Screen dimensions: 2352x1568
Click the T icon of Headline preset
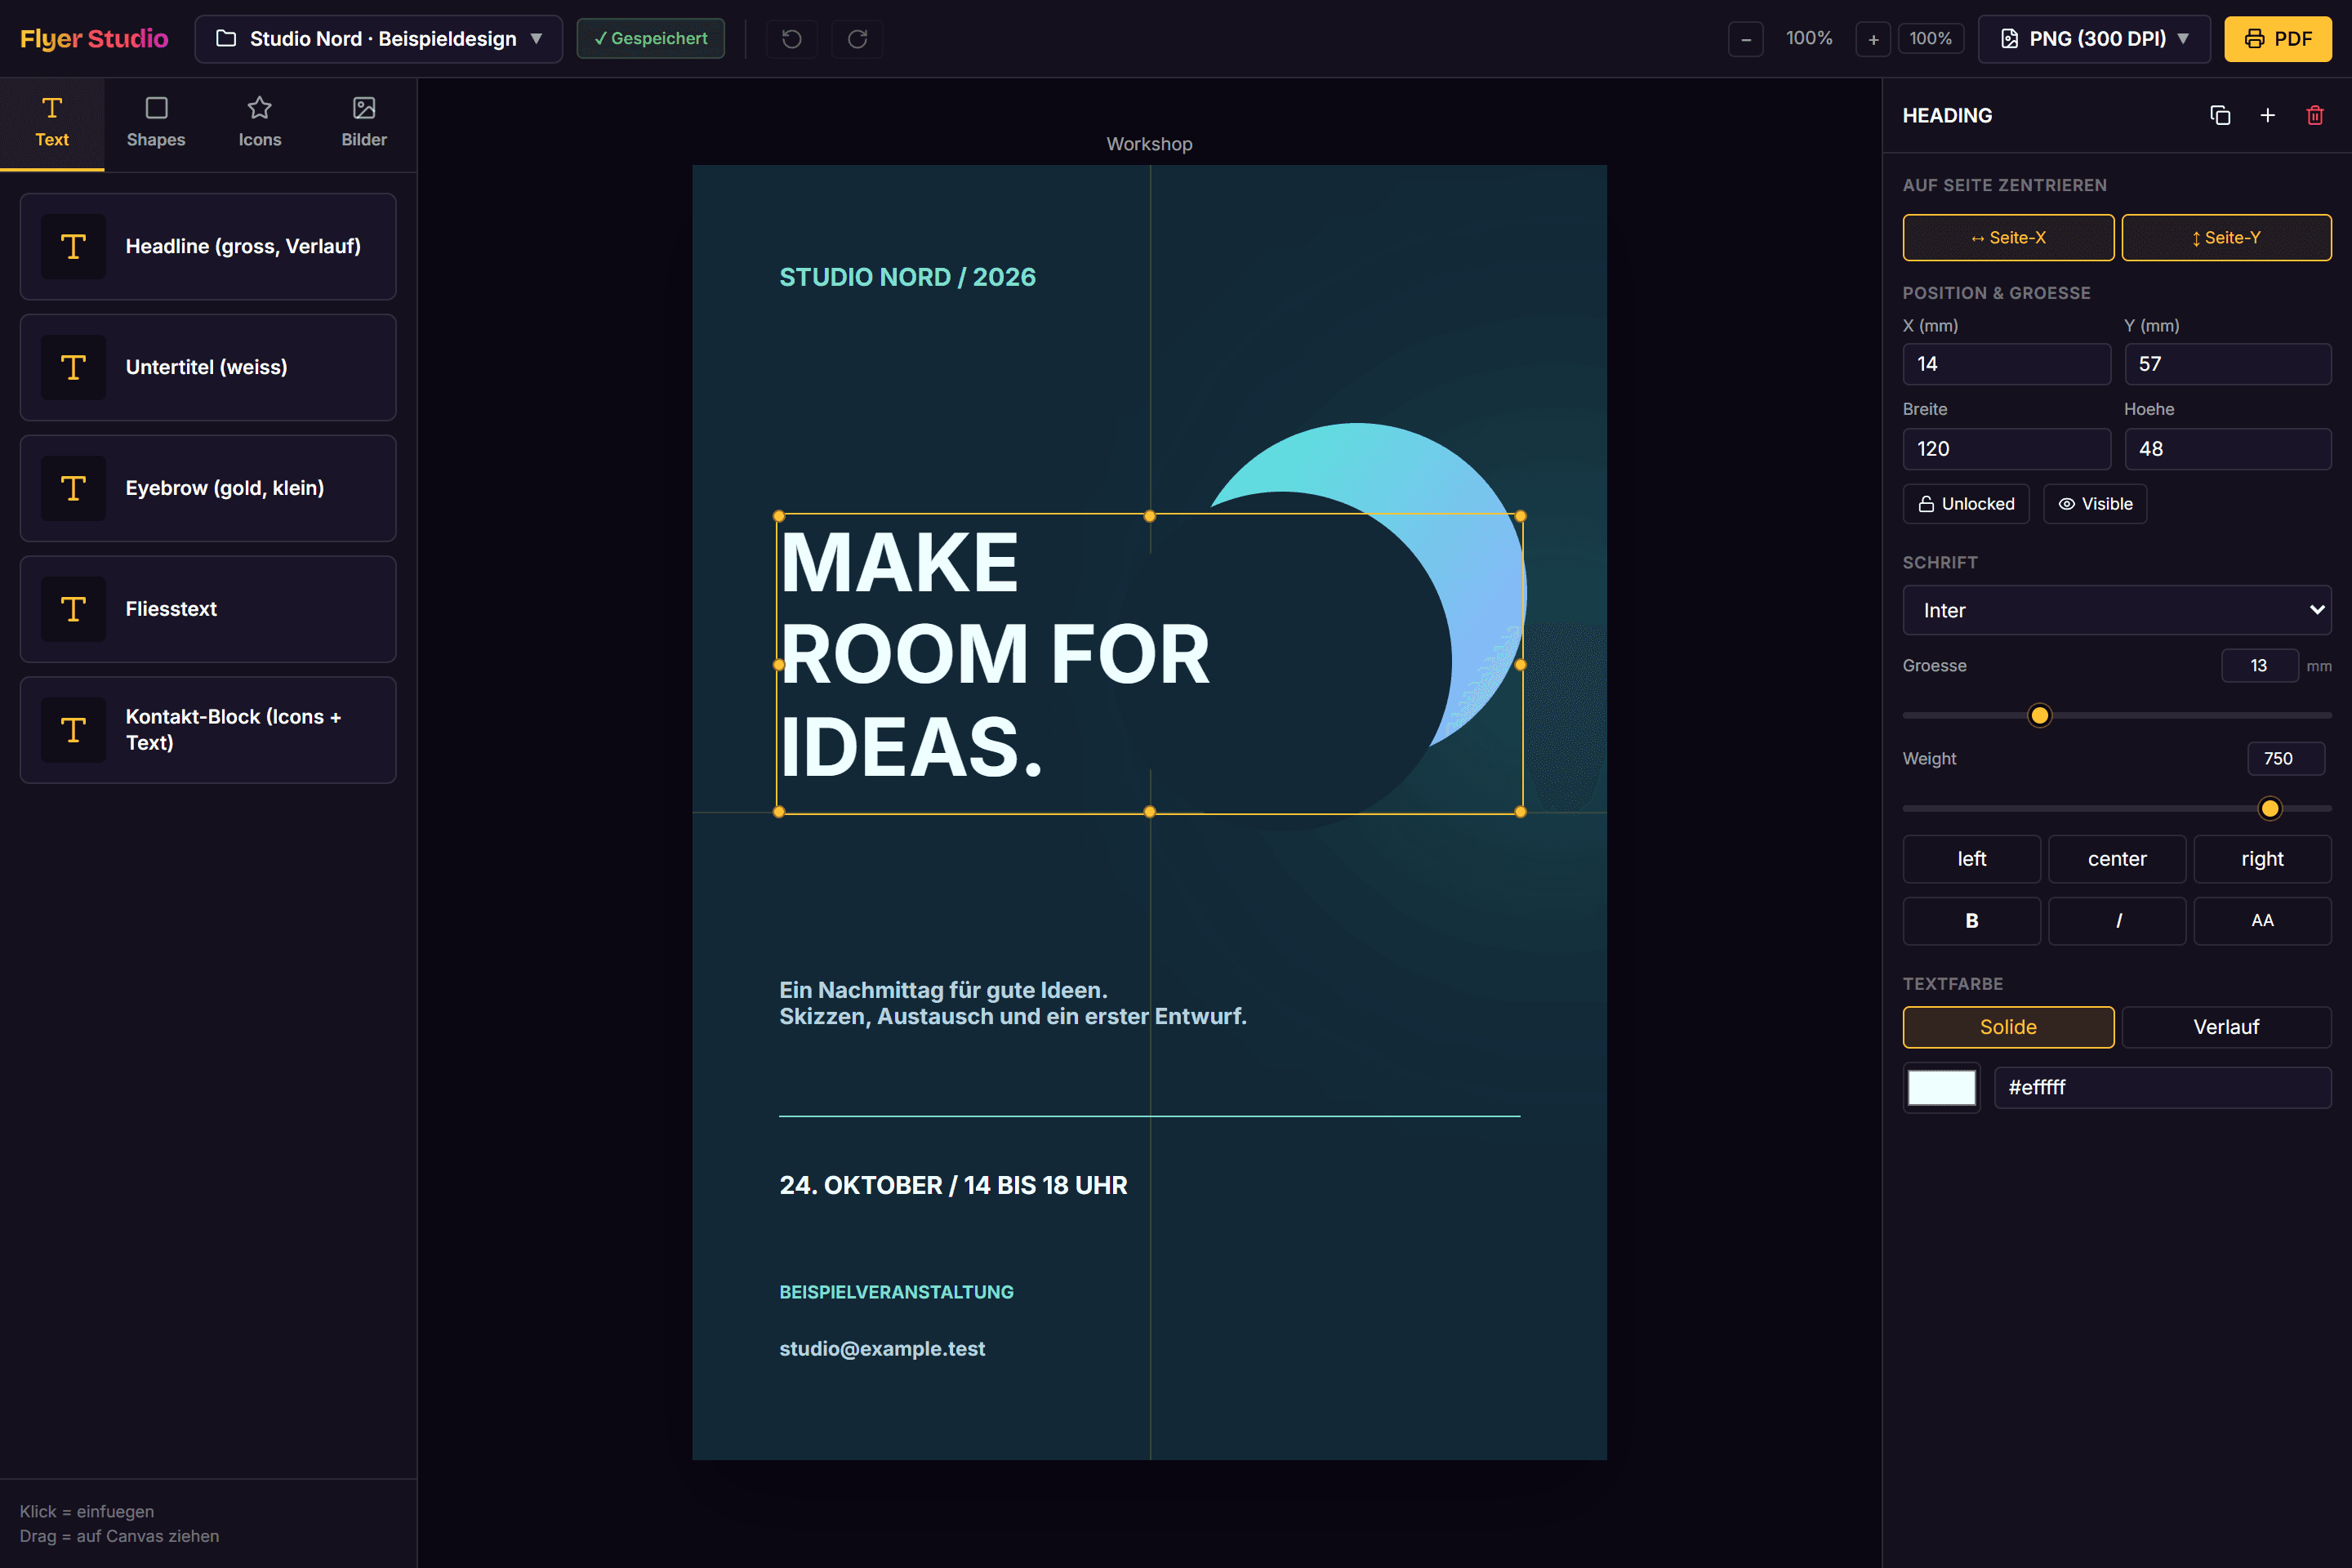point(73,246)
